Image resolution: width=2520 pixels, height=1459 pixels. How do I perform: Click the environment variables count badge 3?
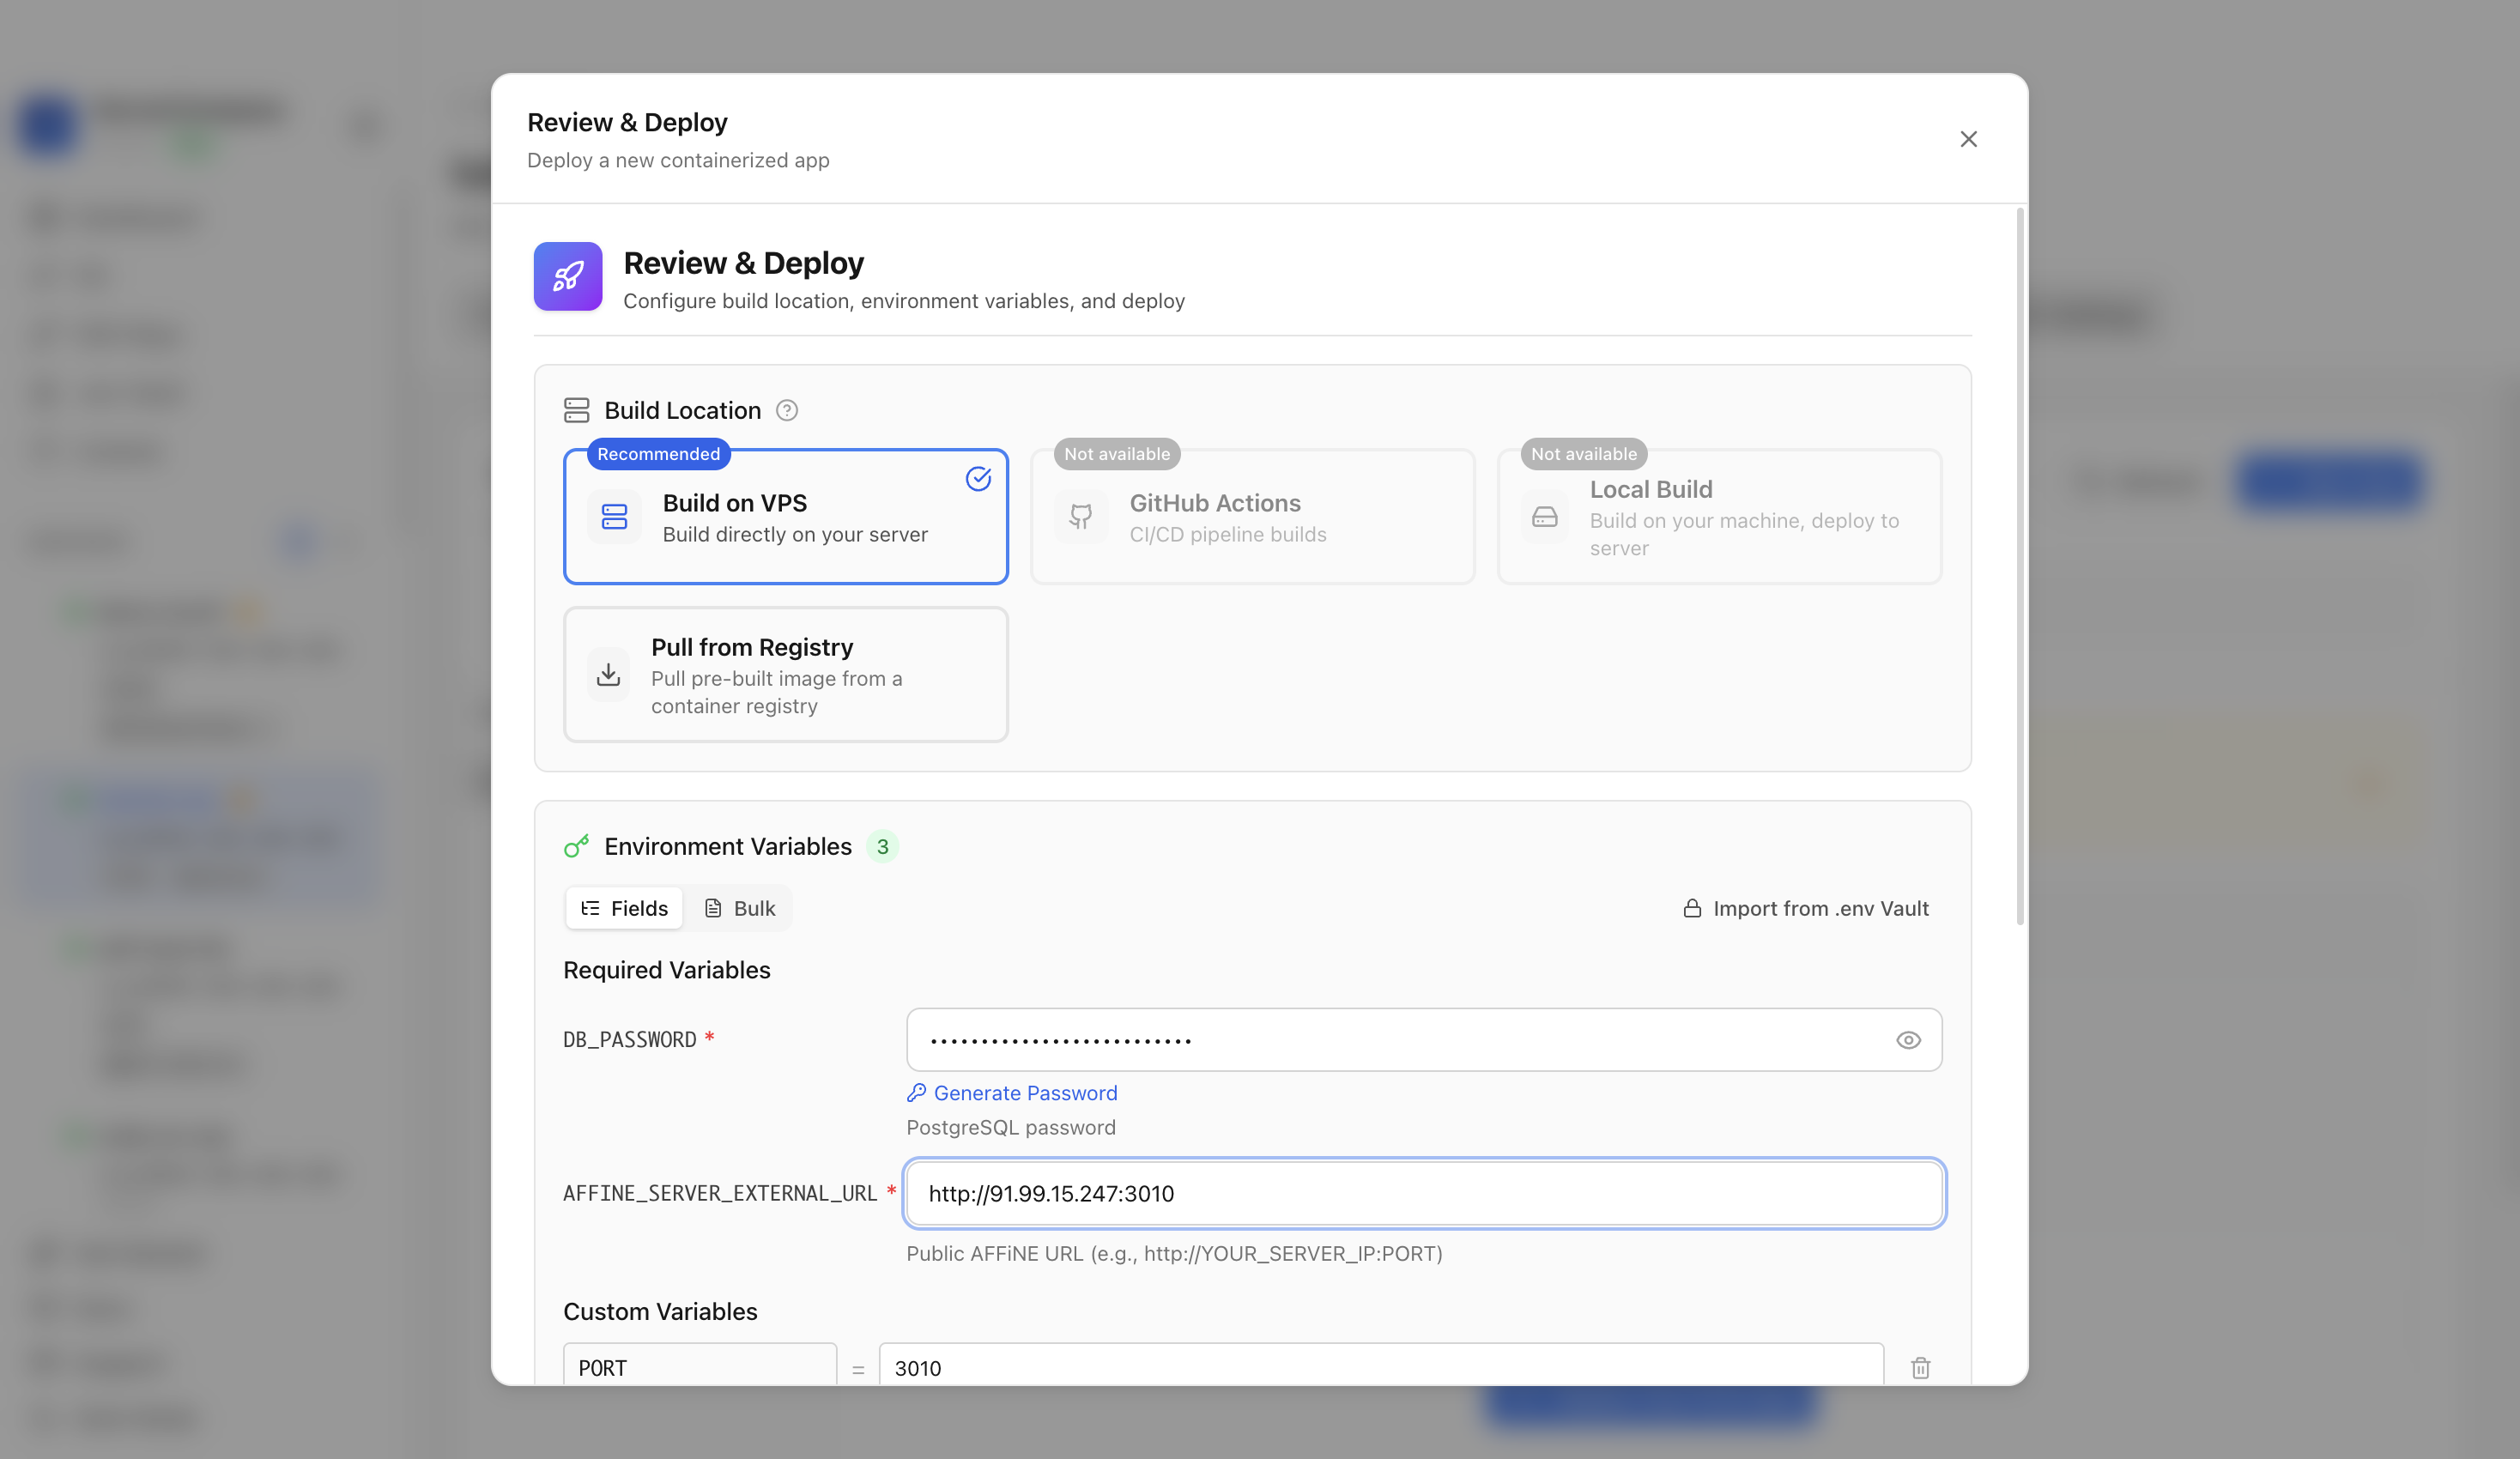tap(882, 846)
